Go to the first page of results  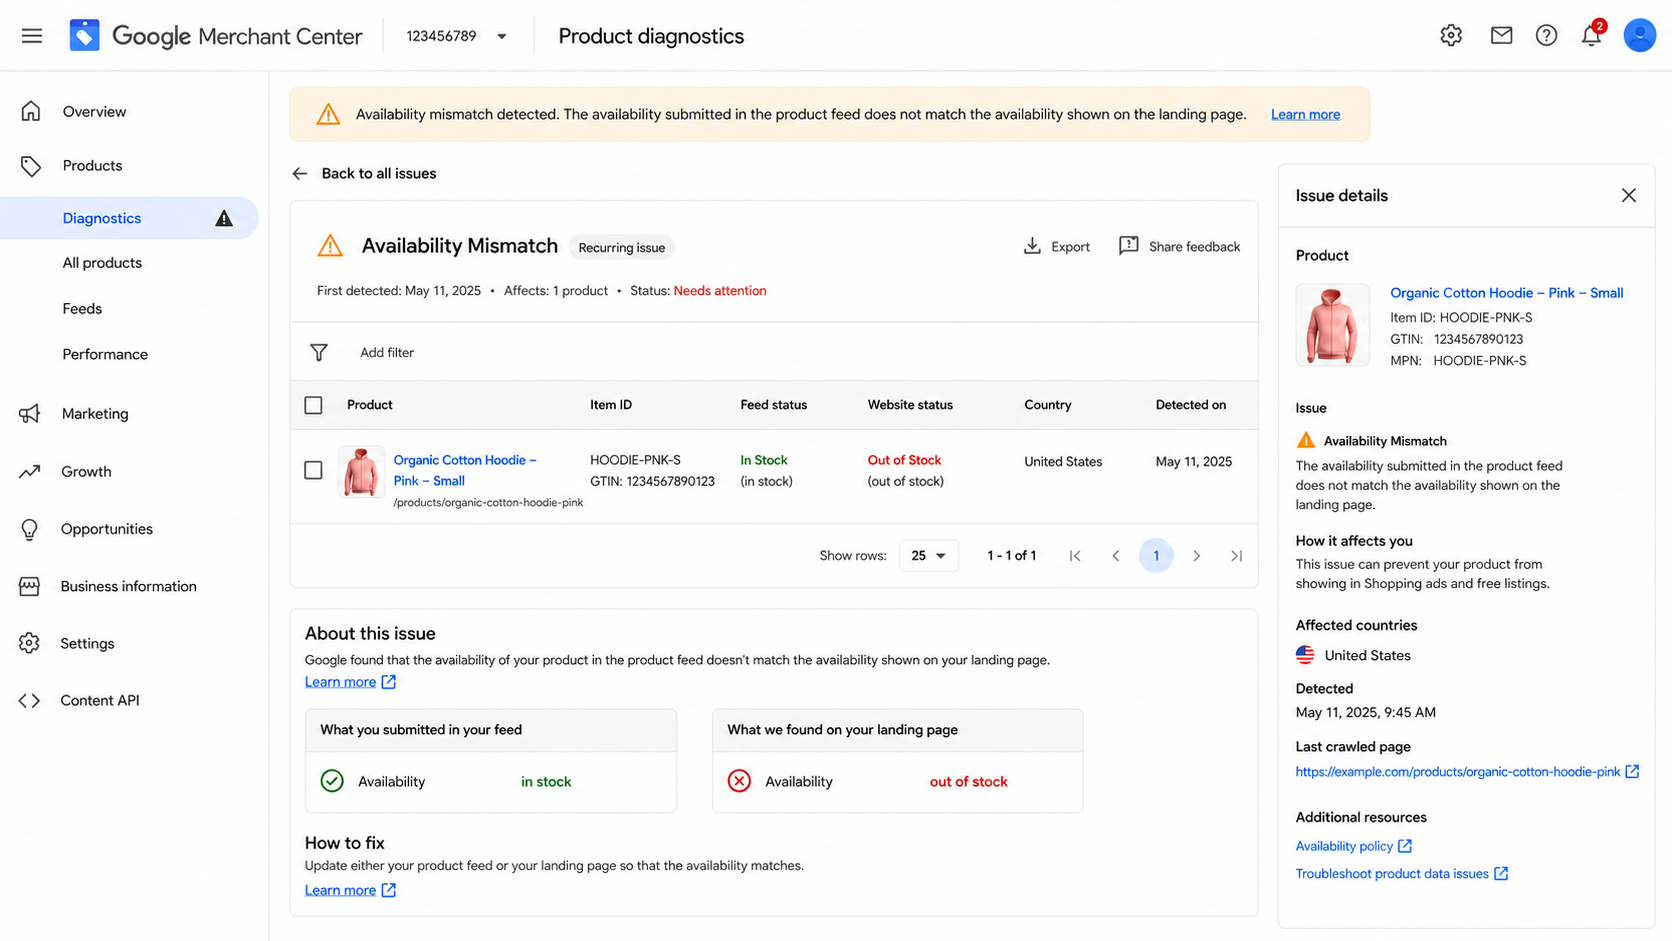[x=1075, y=555]
